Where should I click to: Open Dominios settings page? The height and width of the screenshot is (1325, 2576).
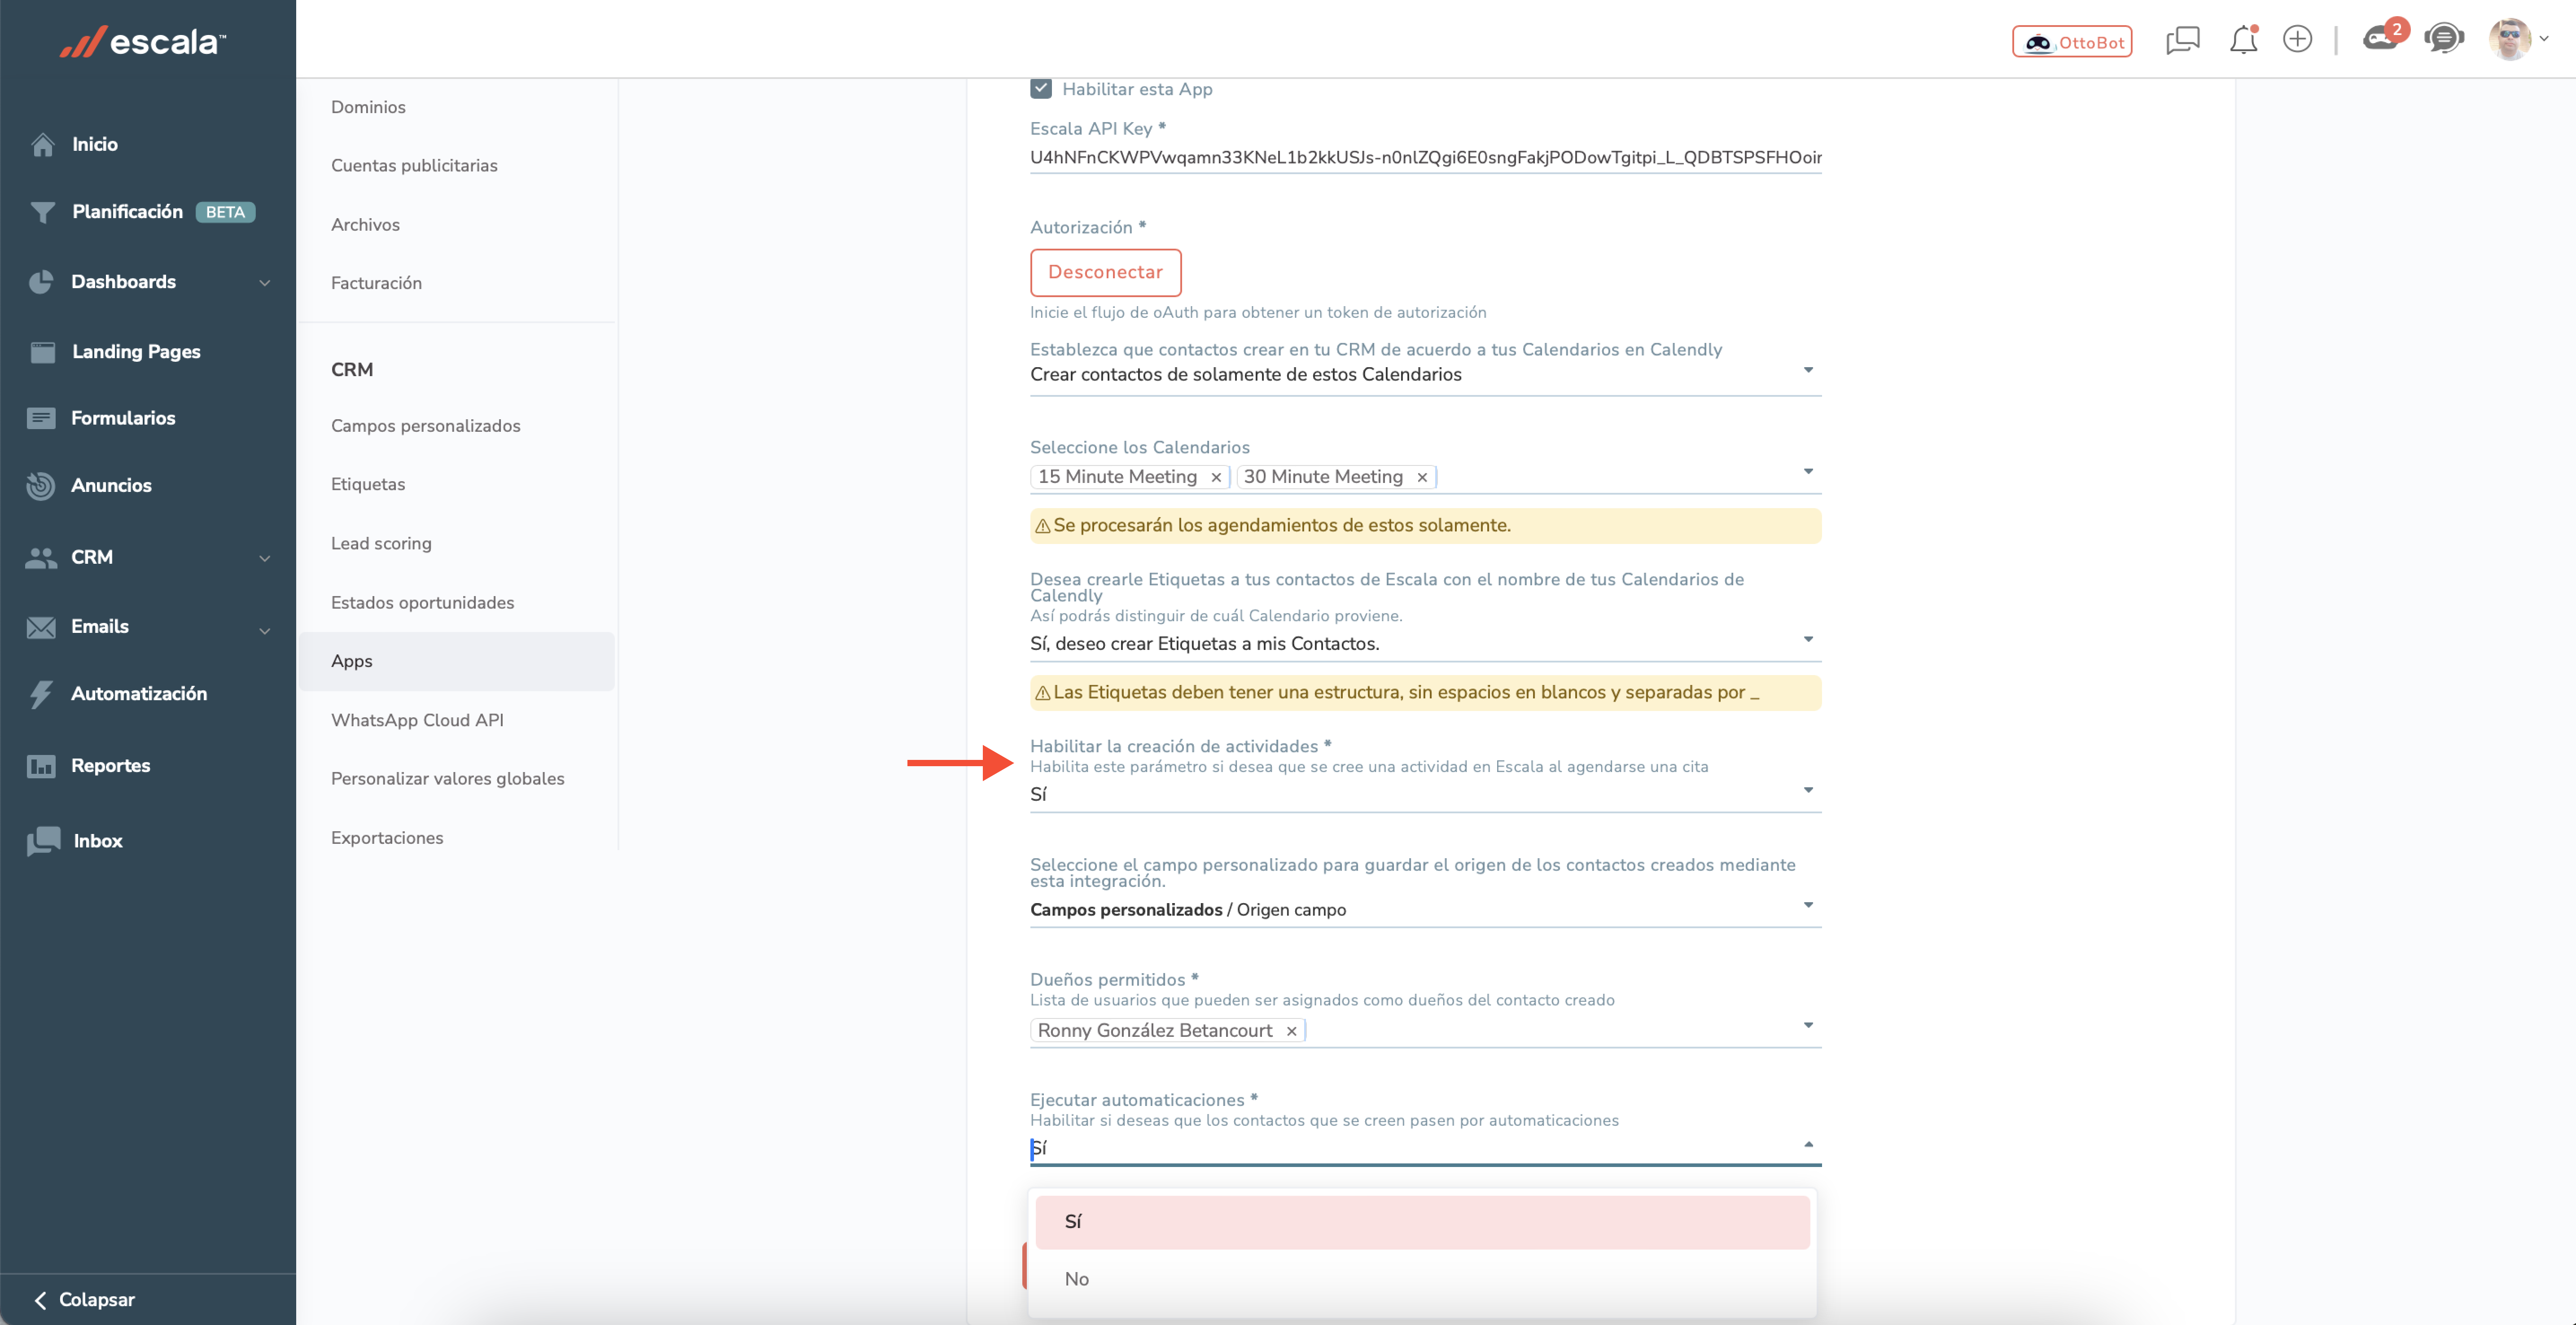368,107
